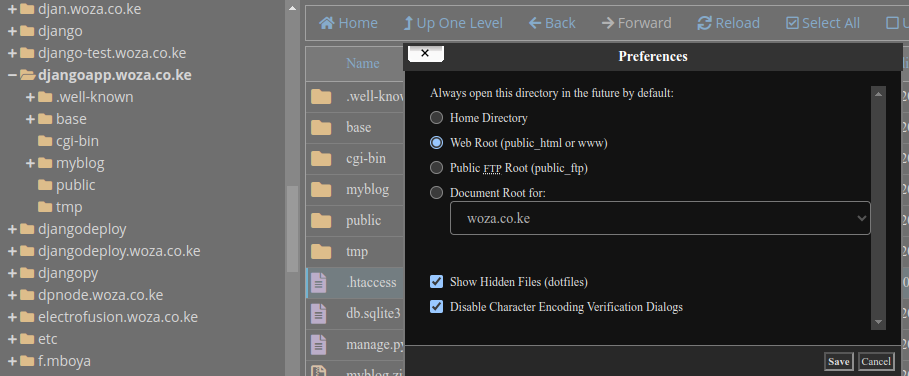Toggle Disable Character Encoding Verification Dialogs checkbox
Screen dimensions: 909x376
pyautogui.click(x=437, y=306)
